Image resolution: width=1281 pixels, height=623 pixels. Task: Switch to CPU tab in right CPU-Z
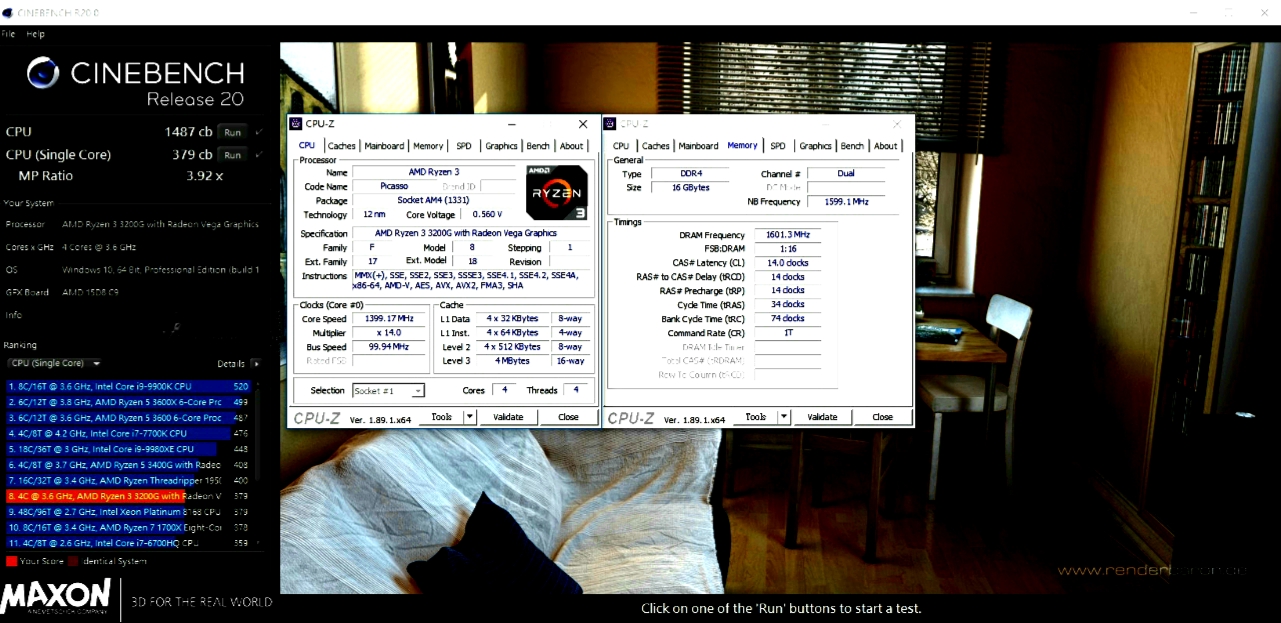(x=621, y=146)
